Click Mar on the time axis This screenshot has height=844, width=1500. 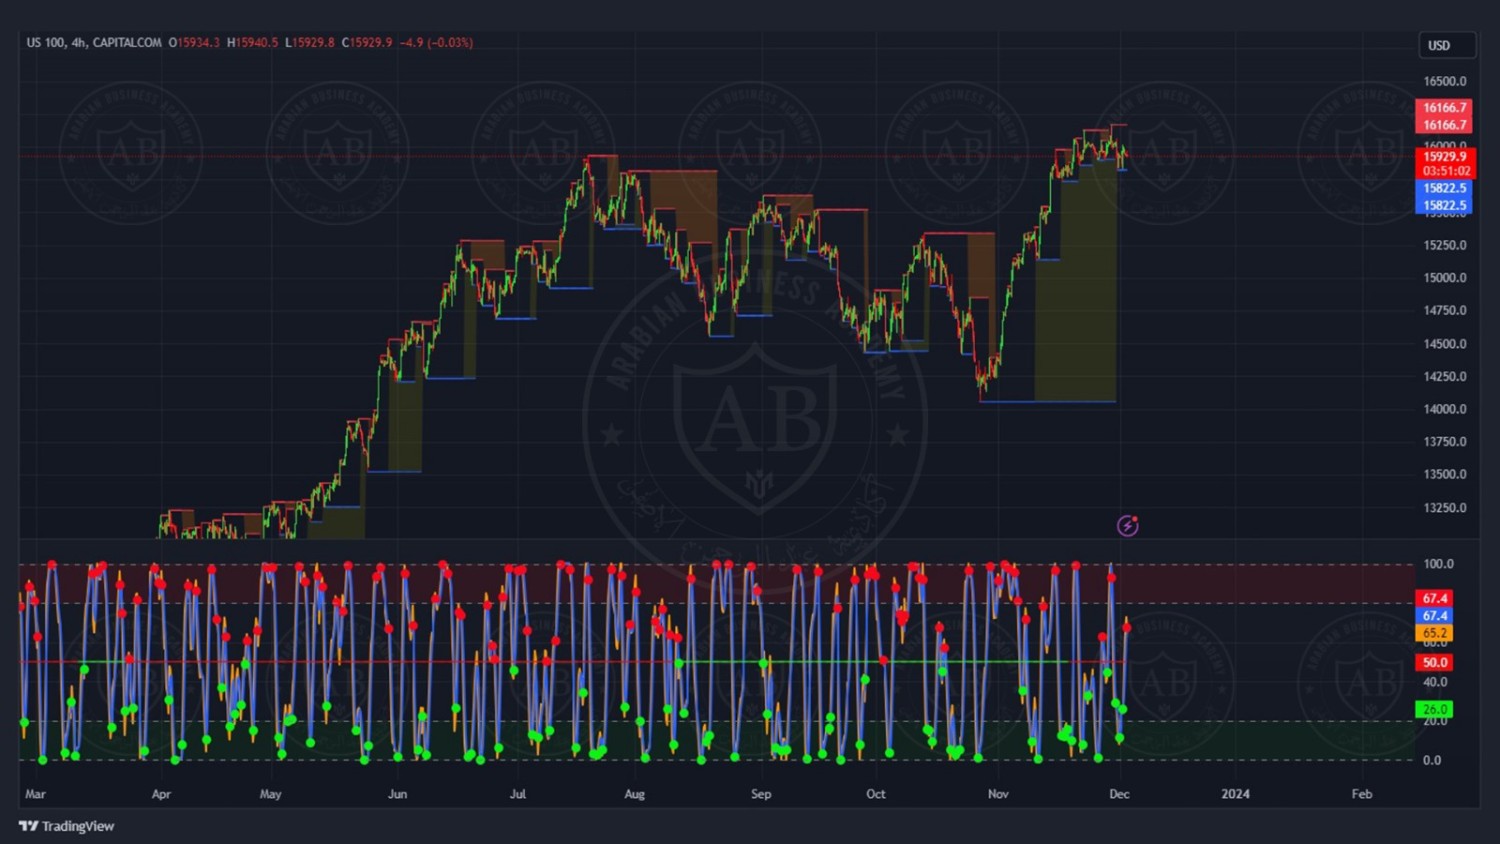pyautogui.click(x=35, y=794)
